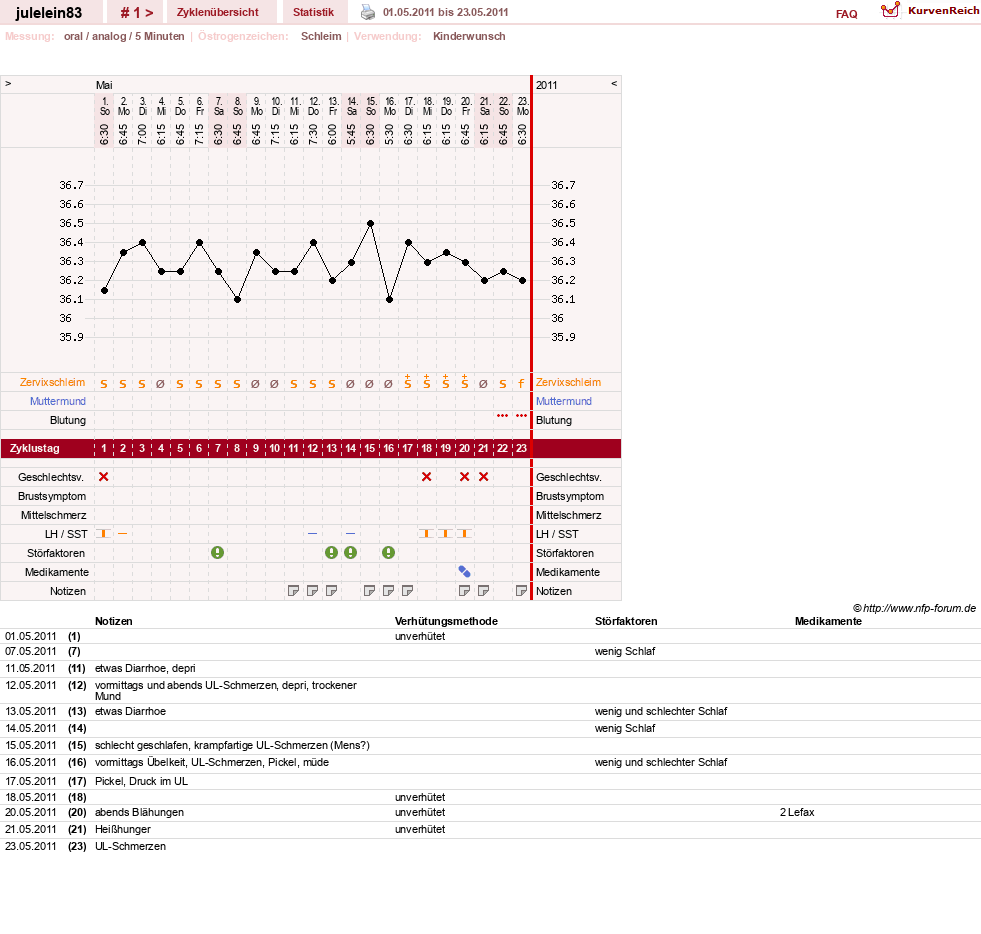Click Geschlechtsv. X mark on cycle day 21
The height and width of the screenshot is (934, 981).
483,477
